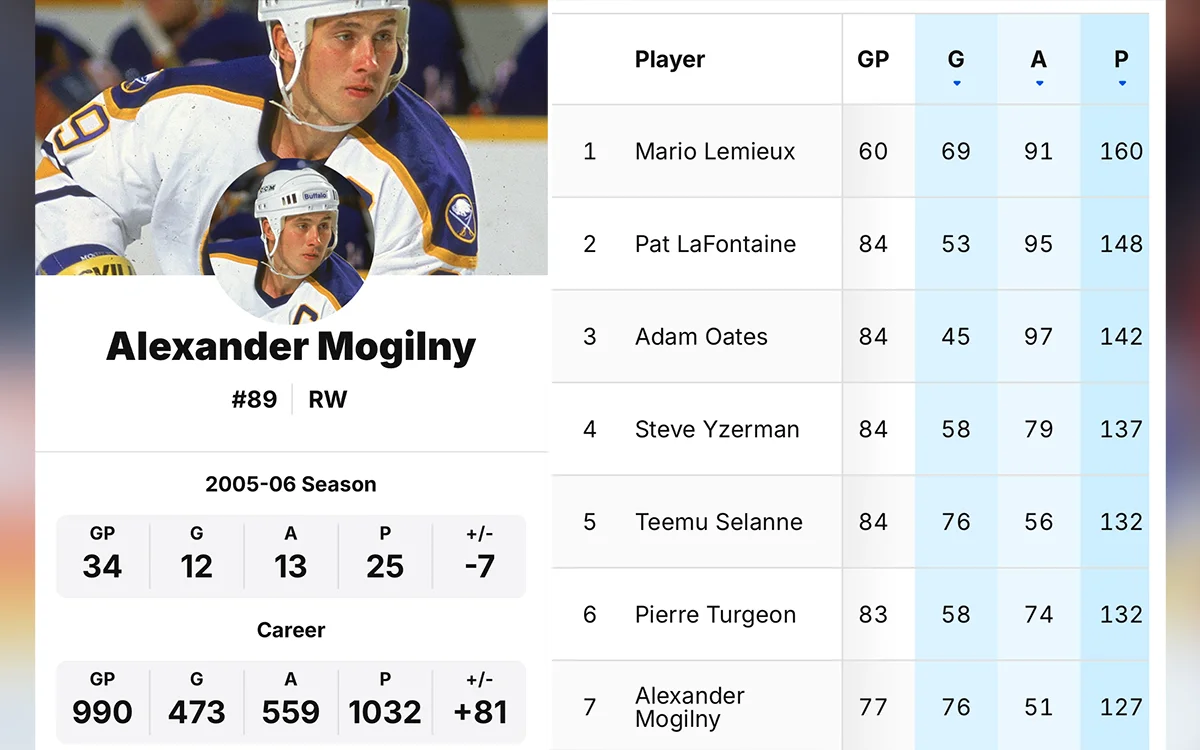1200x750 pixels.
Task: Select Steve Yzerman's row name
Action: tap(717, 430)
